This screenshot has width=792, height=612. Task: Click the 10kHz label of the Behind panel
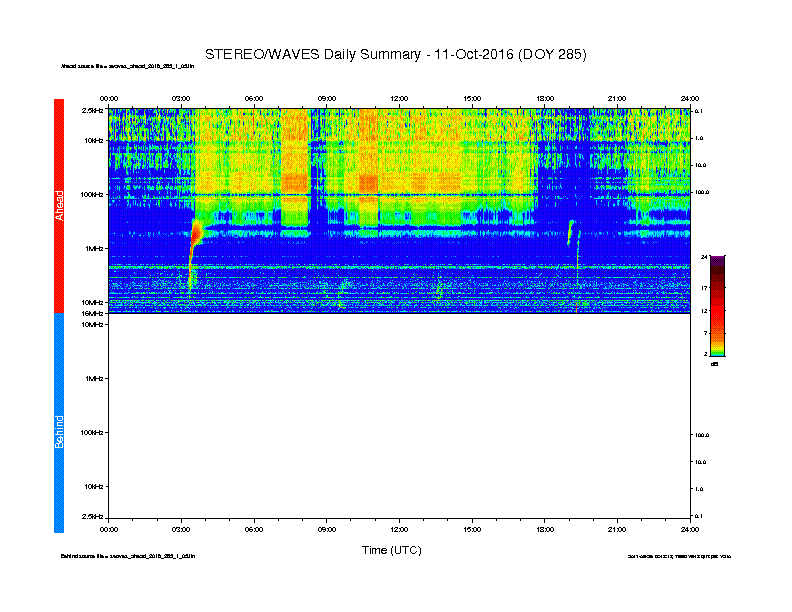[94, 487]
